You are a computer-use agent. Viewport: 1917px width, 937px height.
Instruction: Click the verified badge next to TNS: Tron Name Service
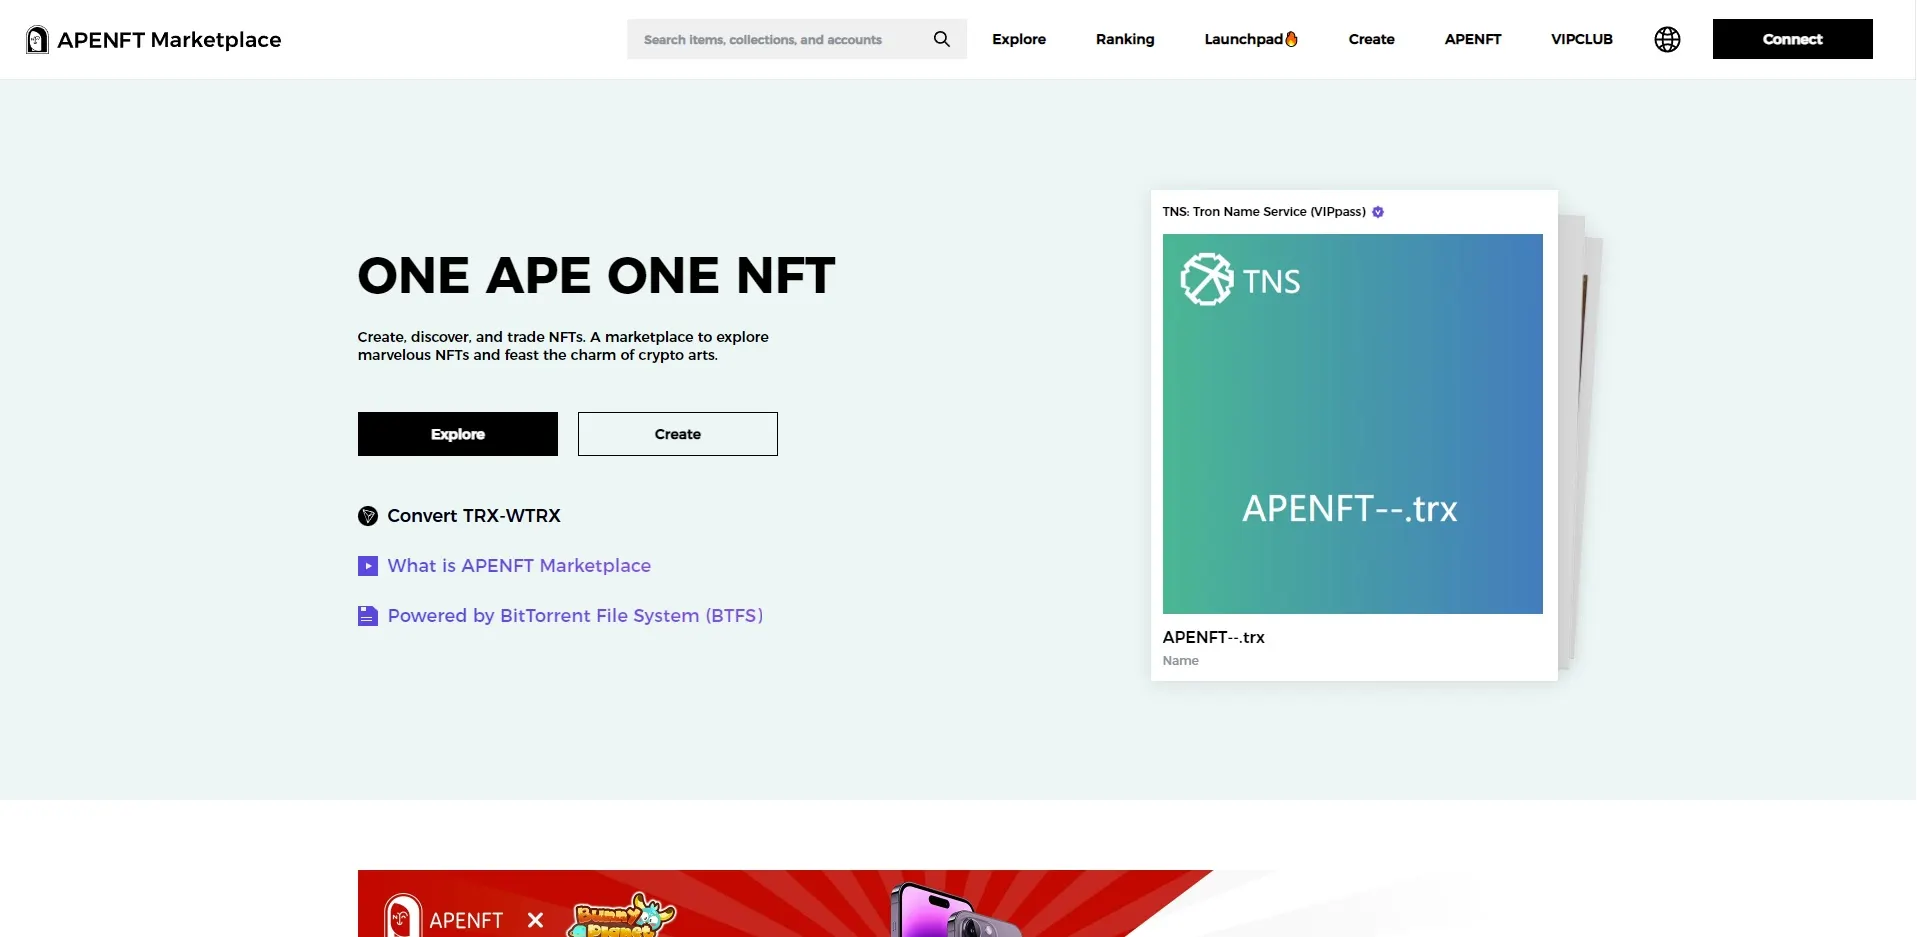coord(1377,211)
